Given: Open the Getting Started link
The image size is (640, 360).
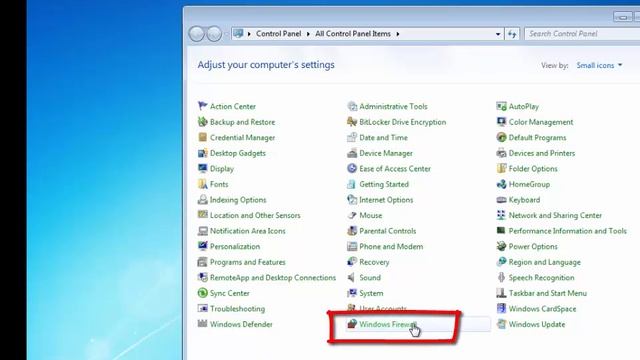Looking at the screenshot, I should point(384,184).
